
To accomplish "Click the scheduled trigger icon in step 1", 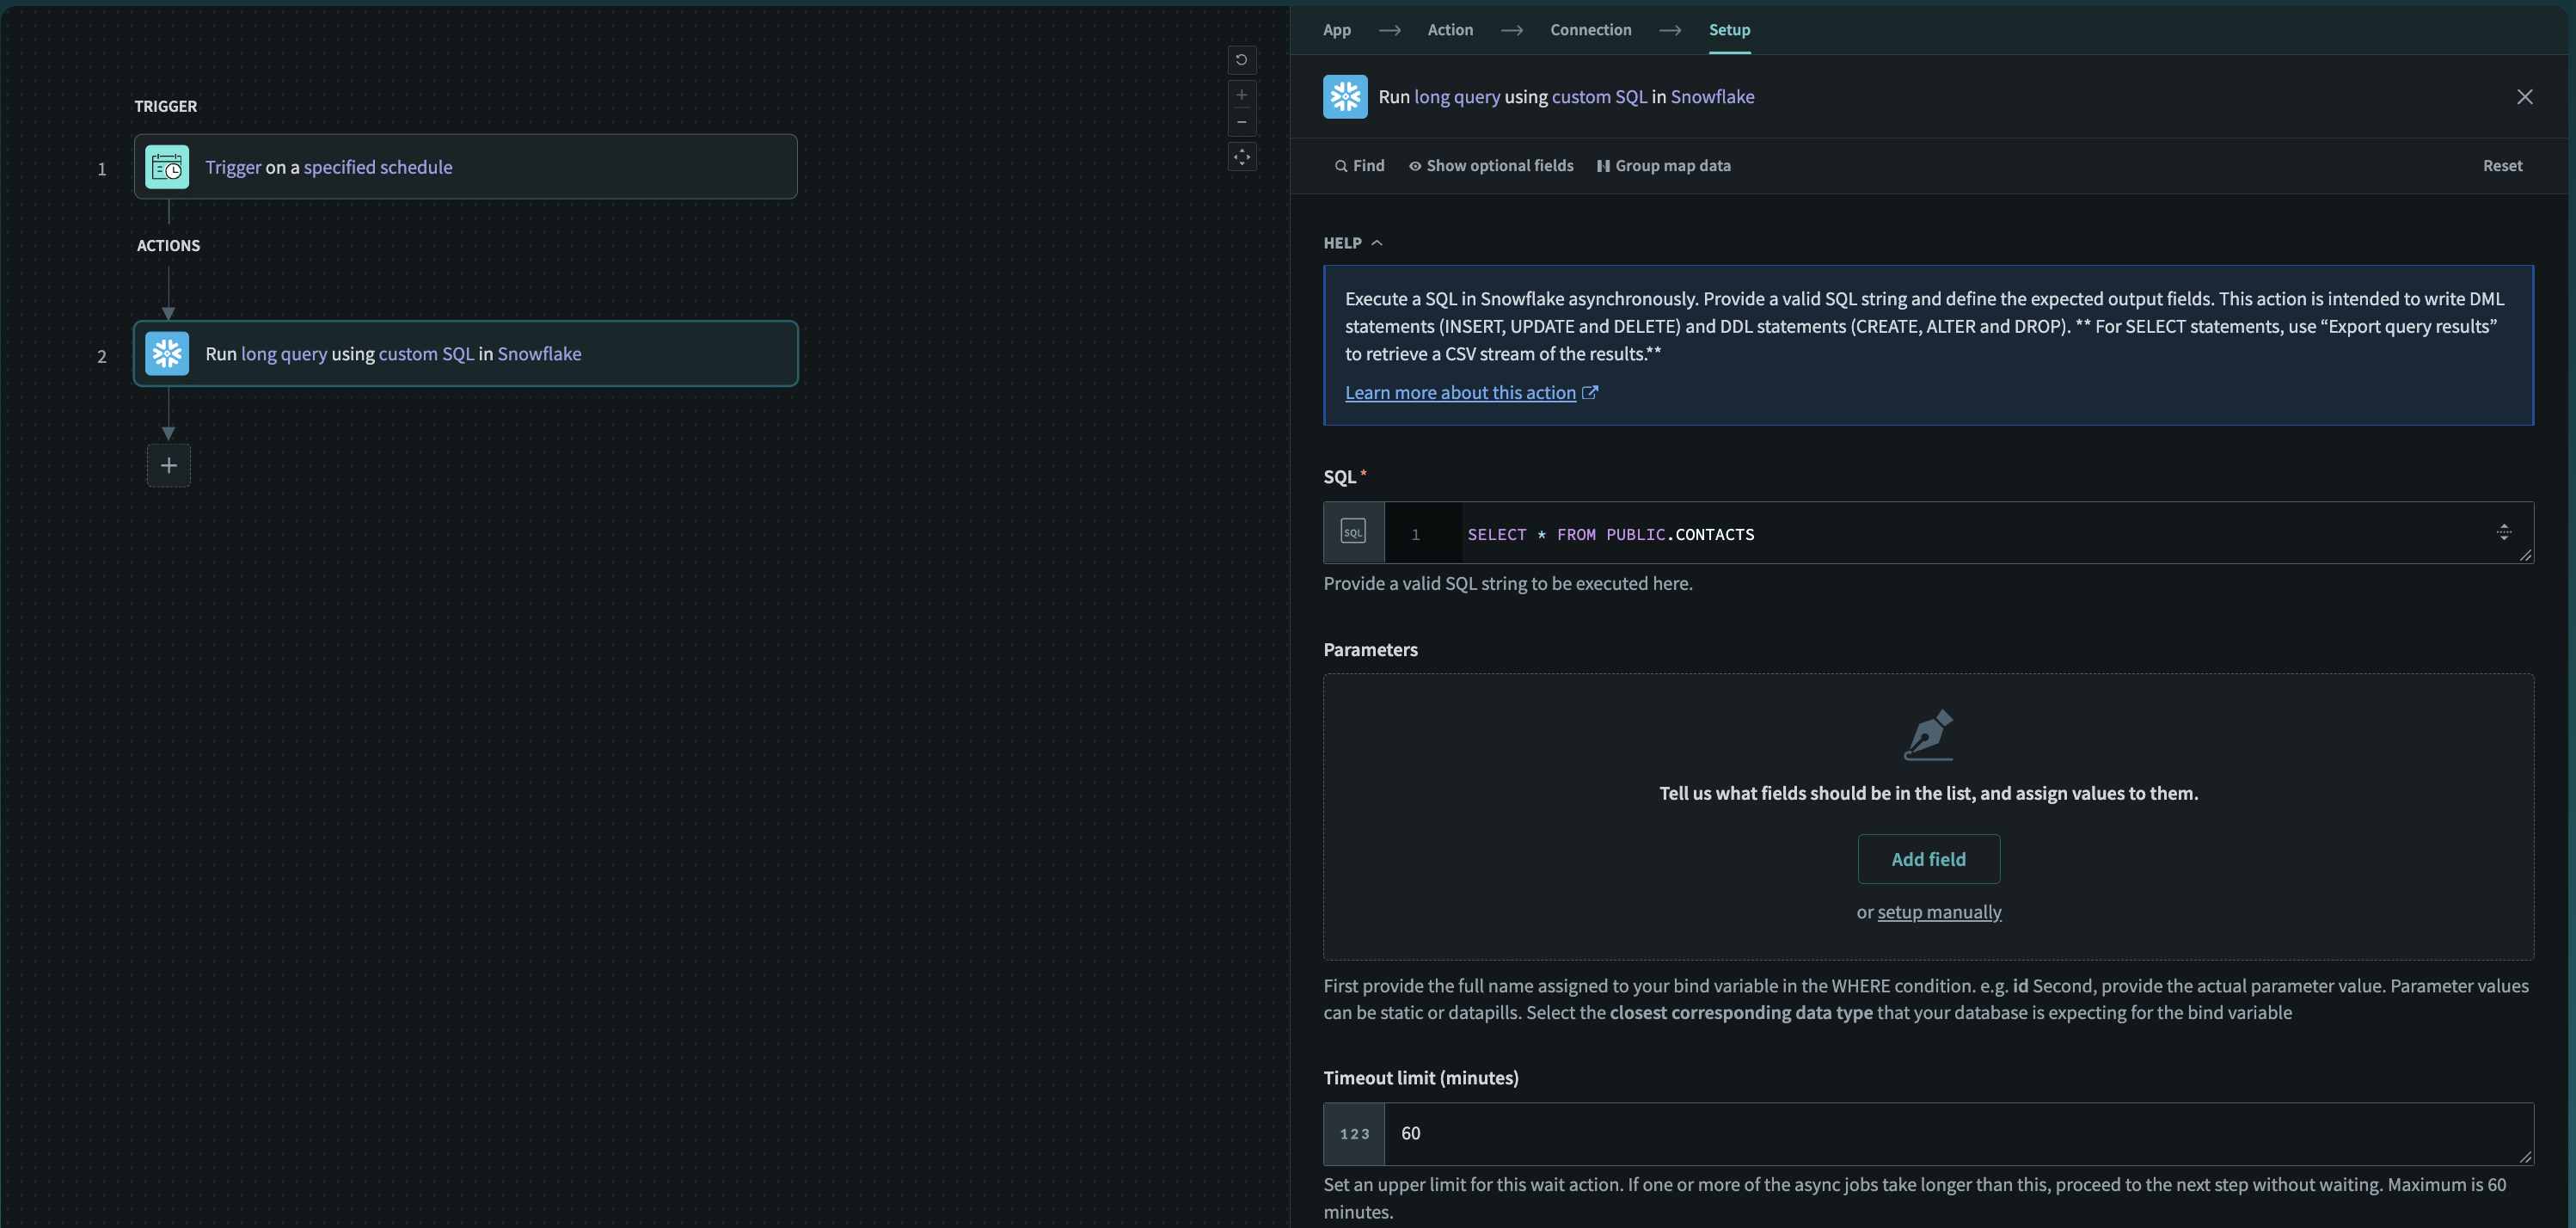I will 164,166.
